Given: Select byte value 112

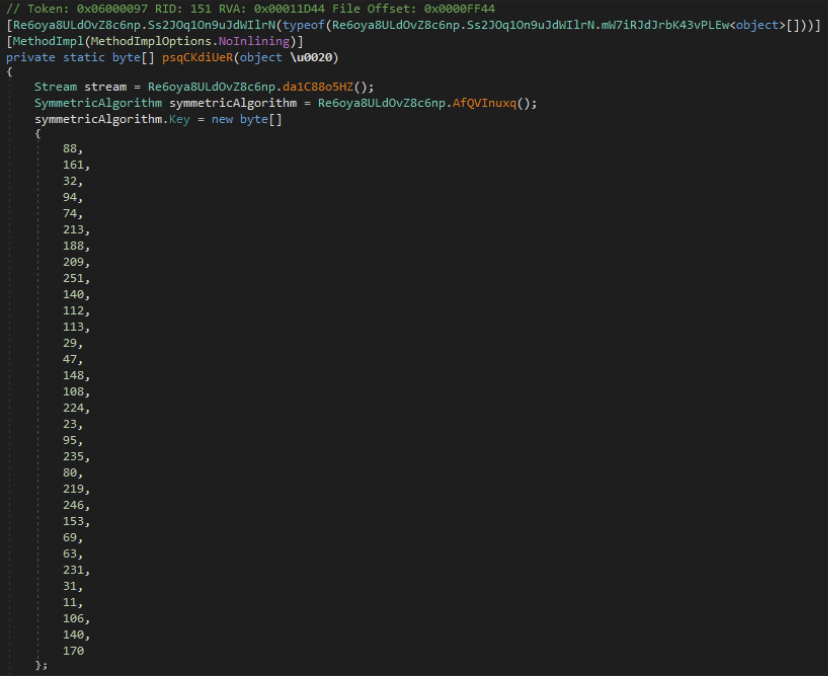Looking at the screenshot, I should [x=73, y=311].
